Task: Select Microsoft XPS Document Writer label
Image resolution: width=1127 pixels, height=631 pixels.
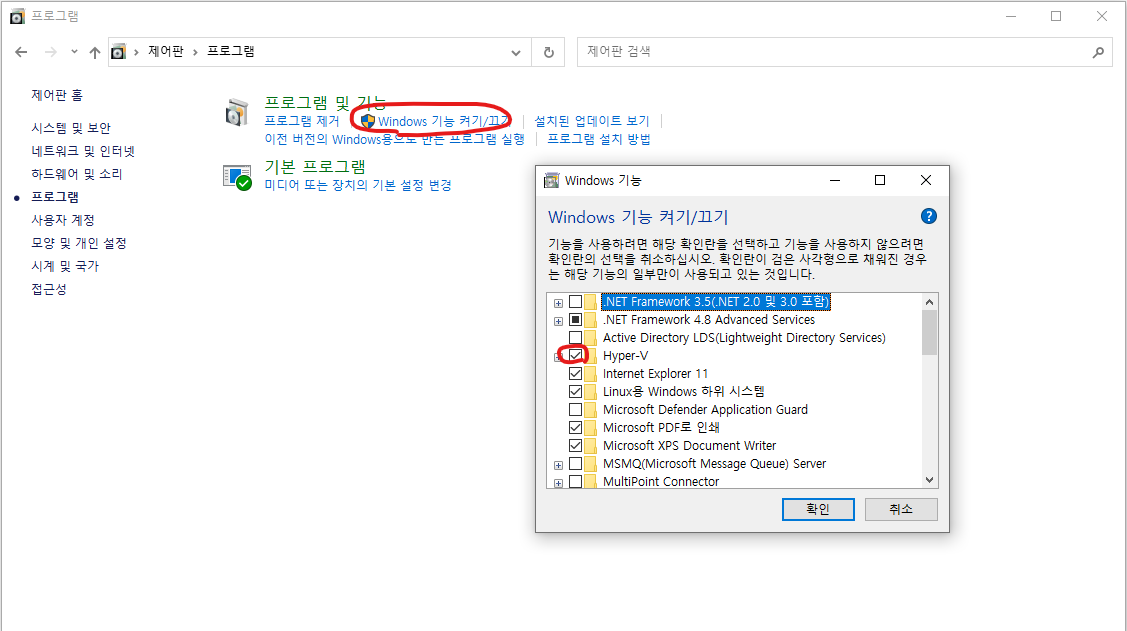Action: (x=689, y=446)
